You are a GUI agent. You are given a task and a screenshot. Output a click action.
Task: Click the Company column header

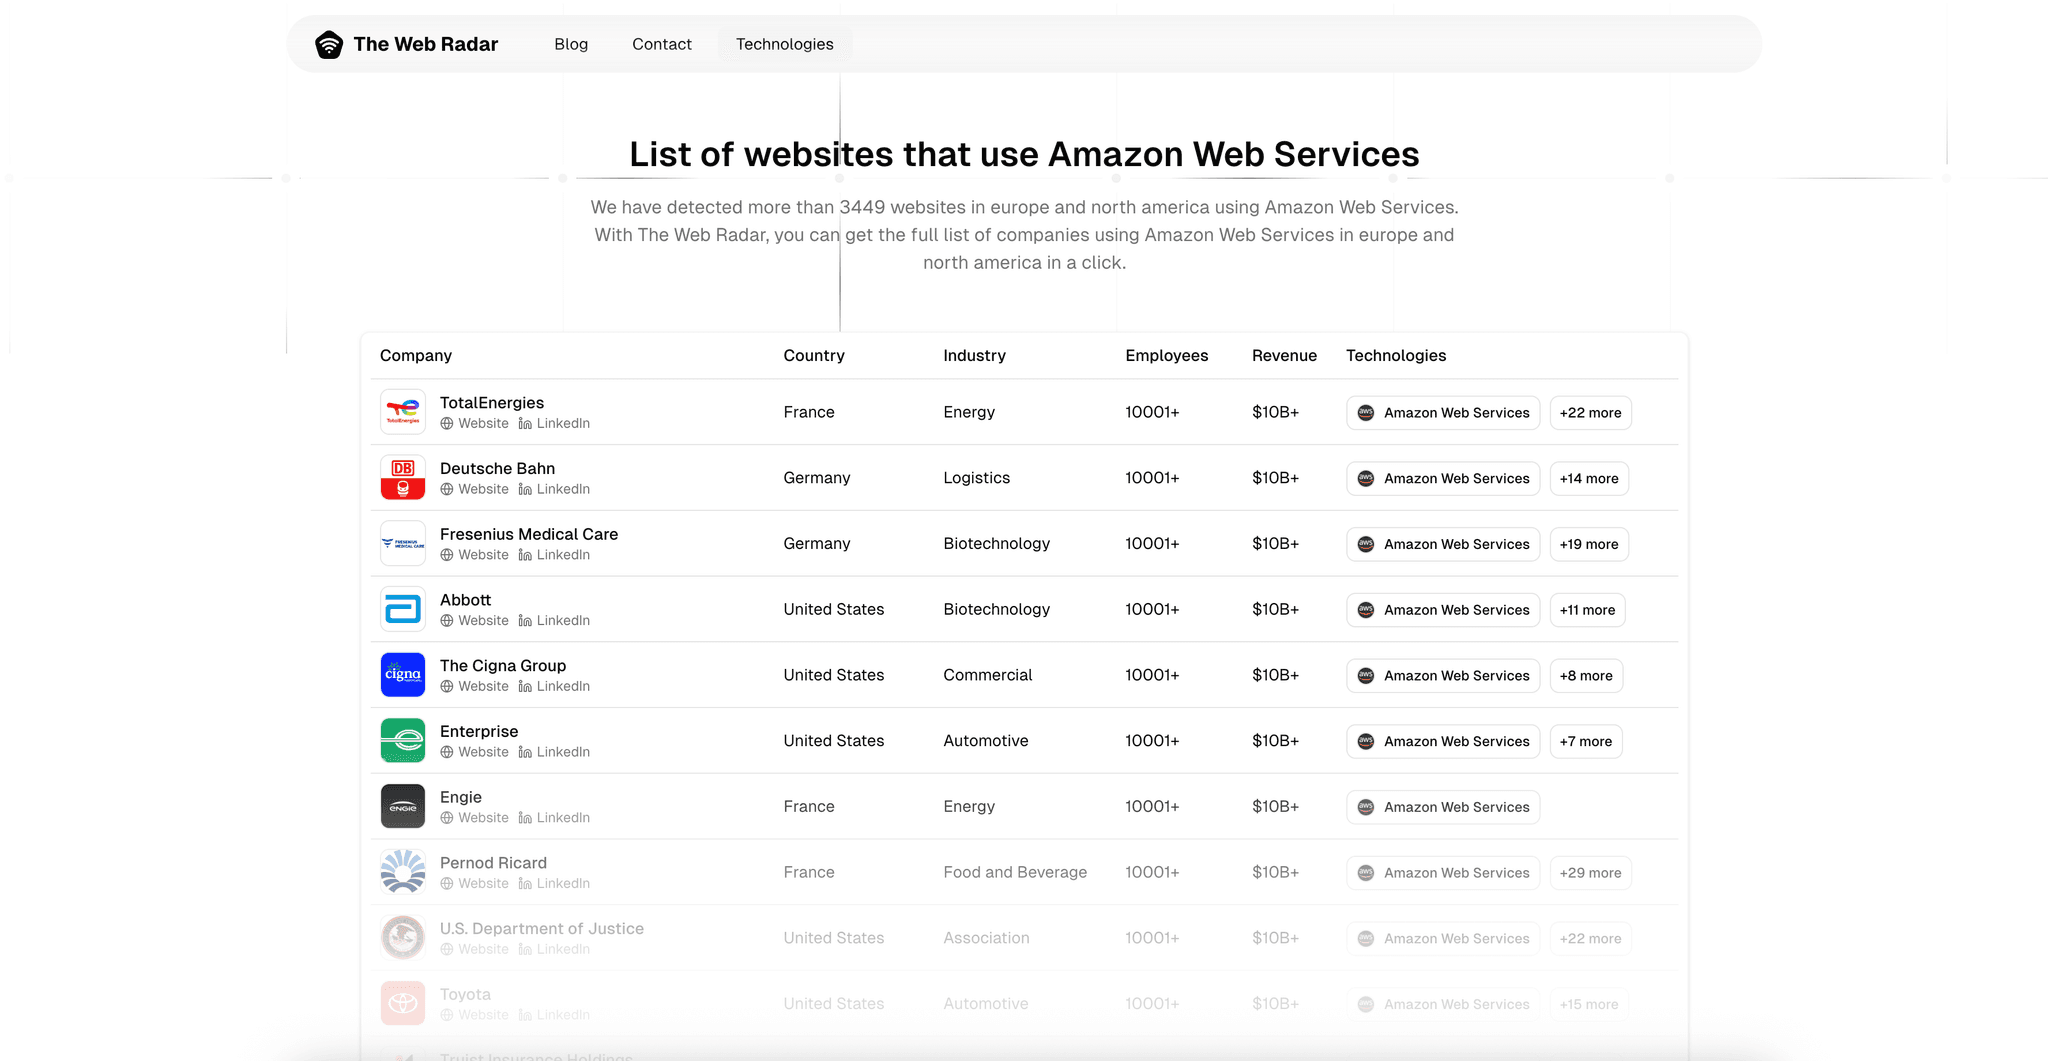tap(416, 356)
